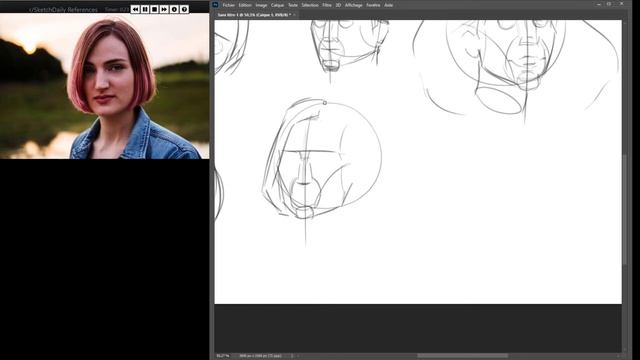Open the Calque menu
The height and width of the screenshot is (360, 640).
[278, 5]
